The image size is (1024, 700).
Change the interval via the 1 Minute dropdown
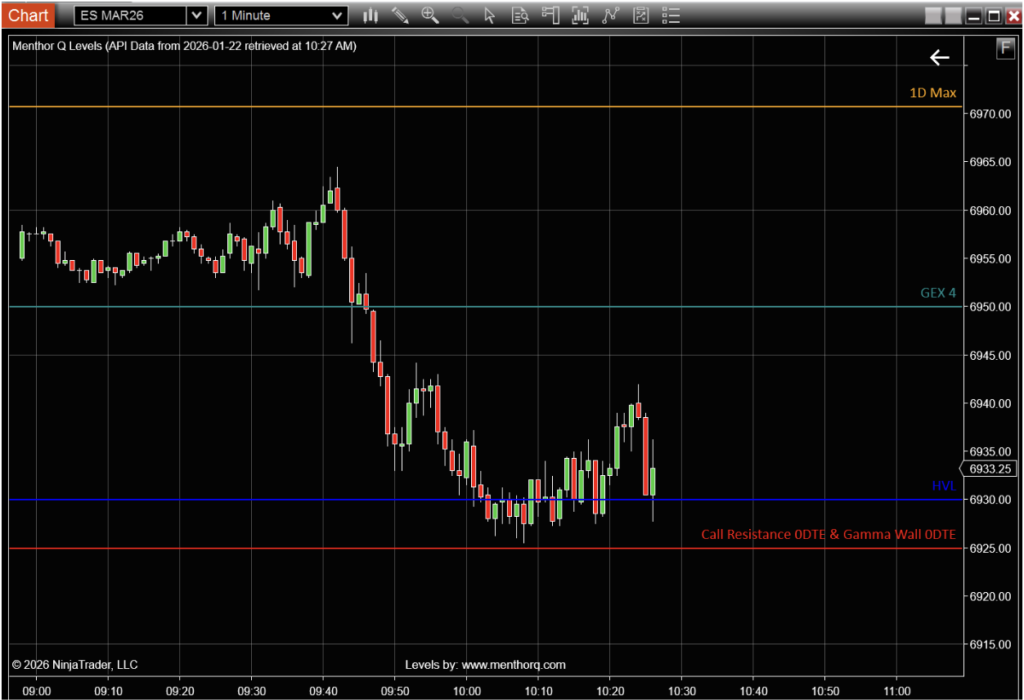[x=280, y=15]
